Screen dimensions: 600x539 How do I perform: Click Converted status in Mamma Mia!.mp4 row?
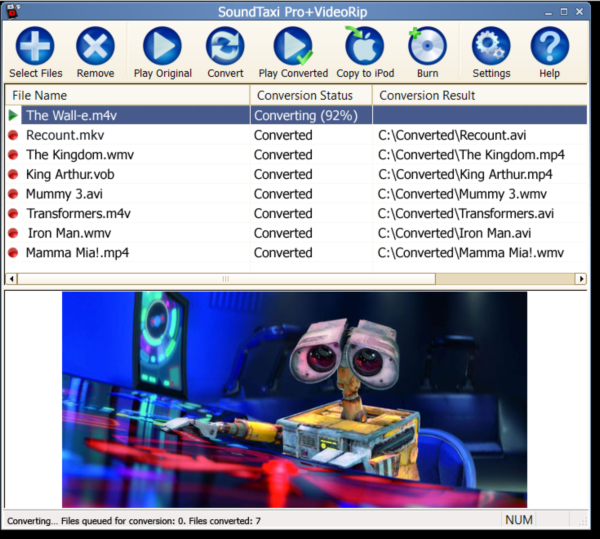(x=283, y=253)
